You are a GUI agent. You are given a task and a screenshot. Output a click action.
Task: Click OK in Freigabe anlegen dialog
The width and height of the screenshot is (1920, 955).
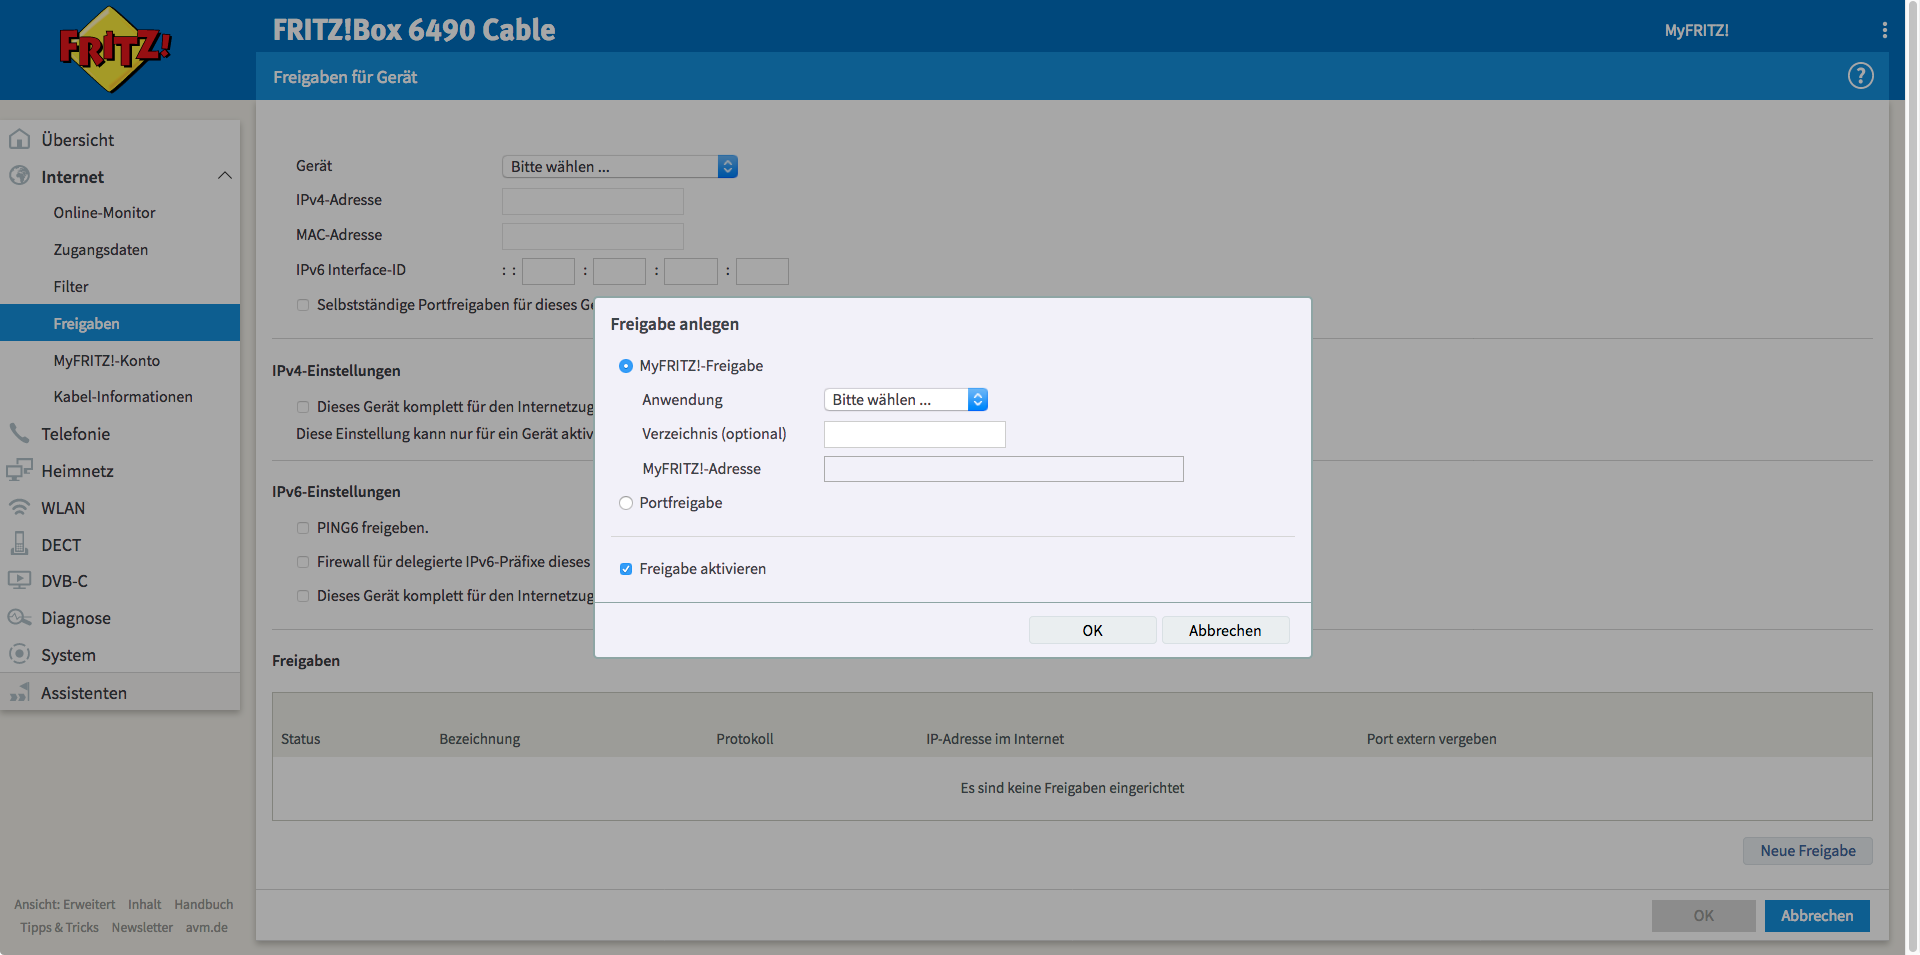pos(1092,630)
